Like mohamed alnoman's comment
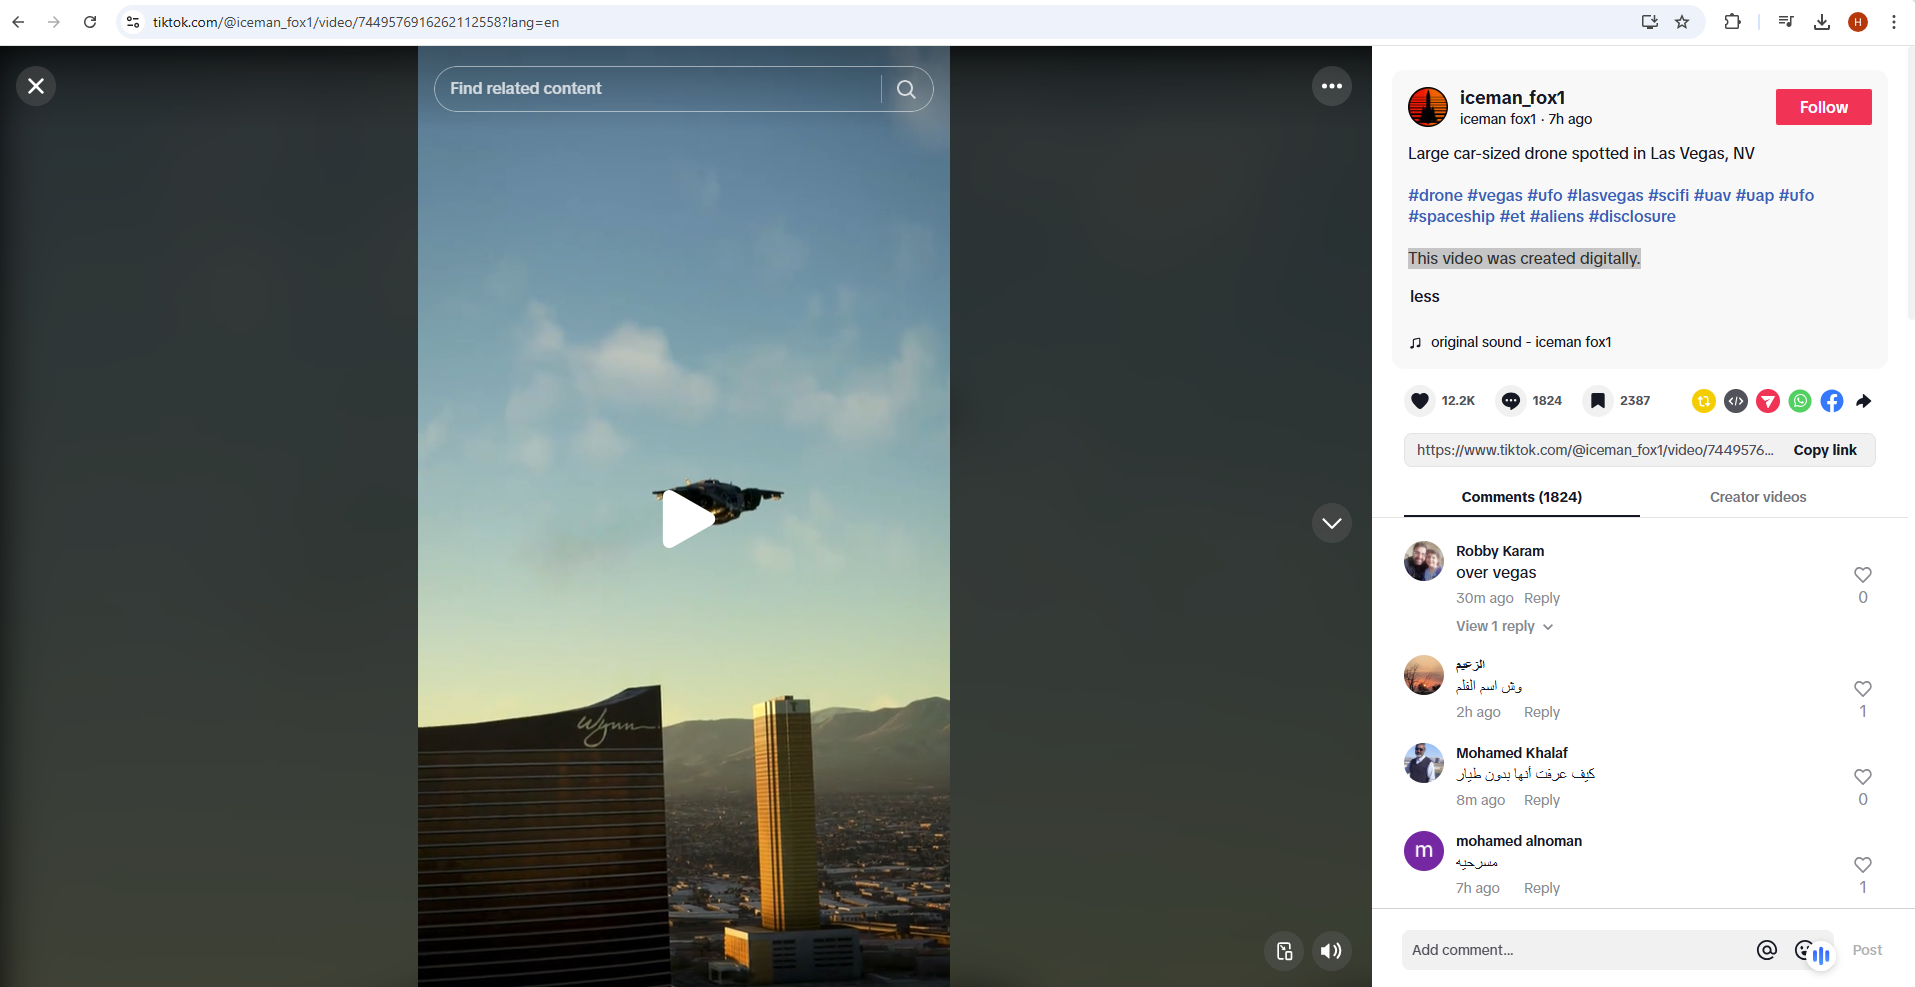 click(1862, 865)
